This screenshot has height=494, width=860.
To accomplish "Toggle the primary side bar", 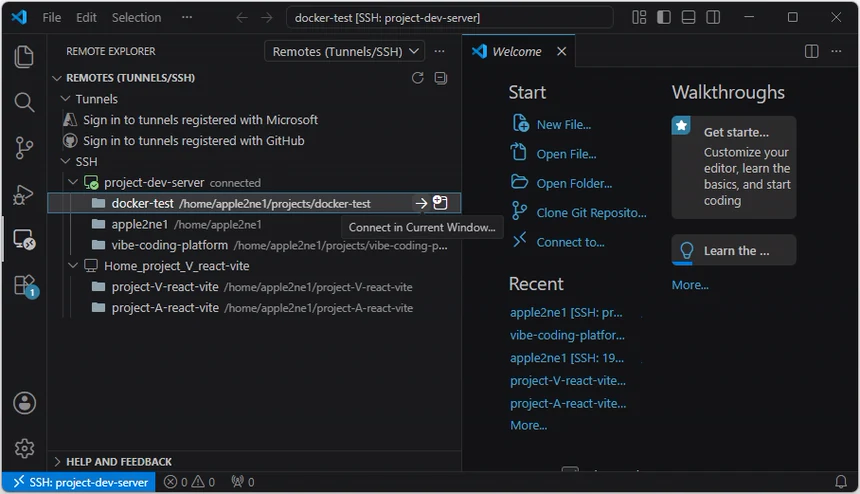I will click(664, 18).
